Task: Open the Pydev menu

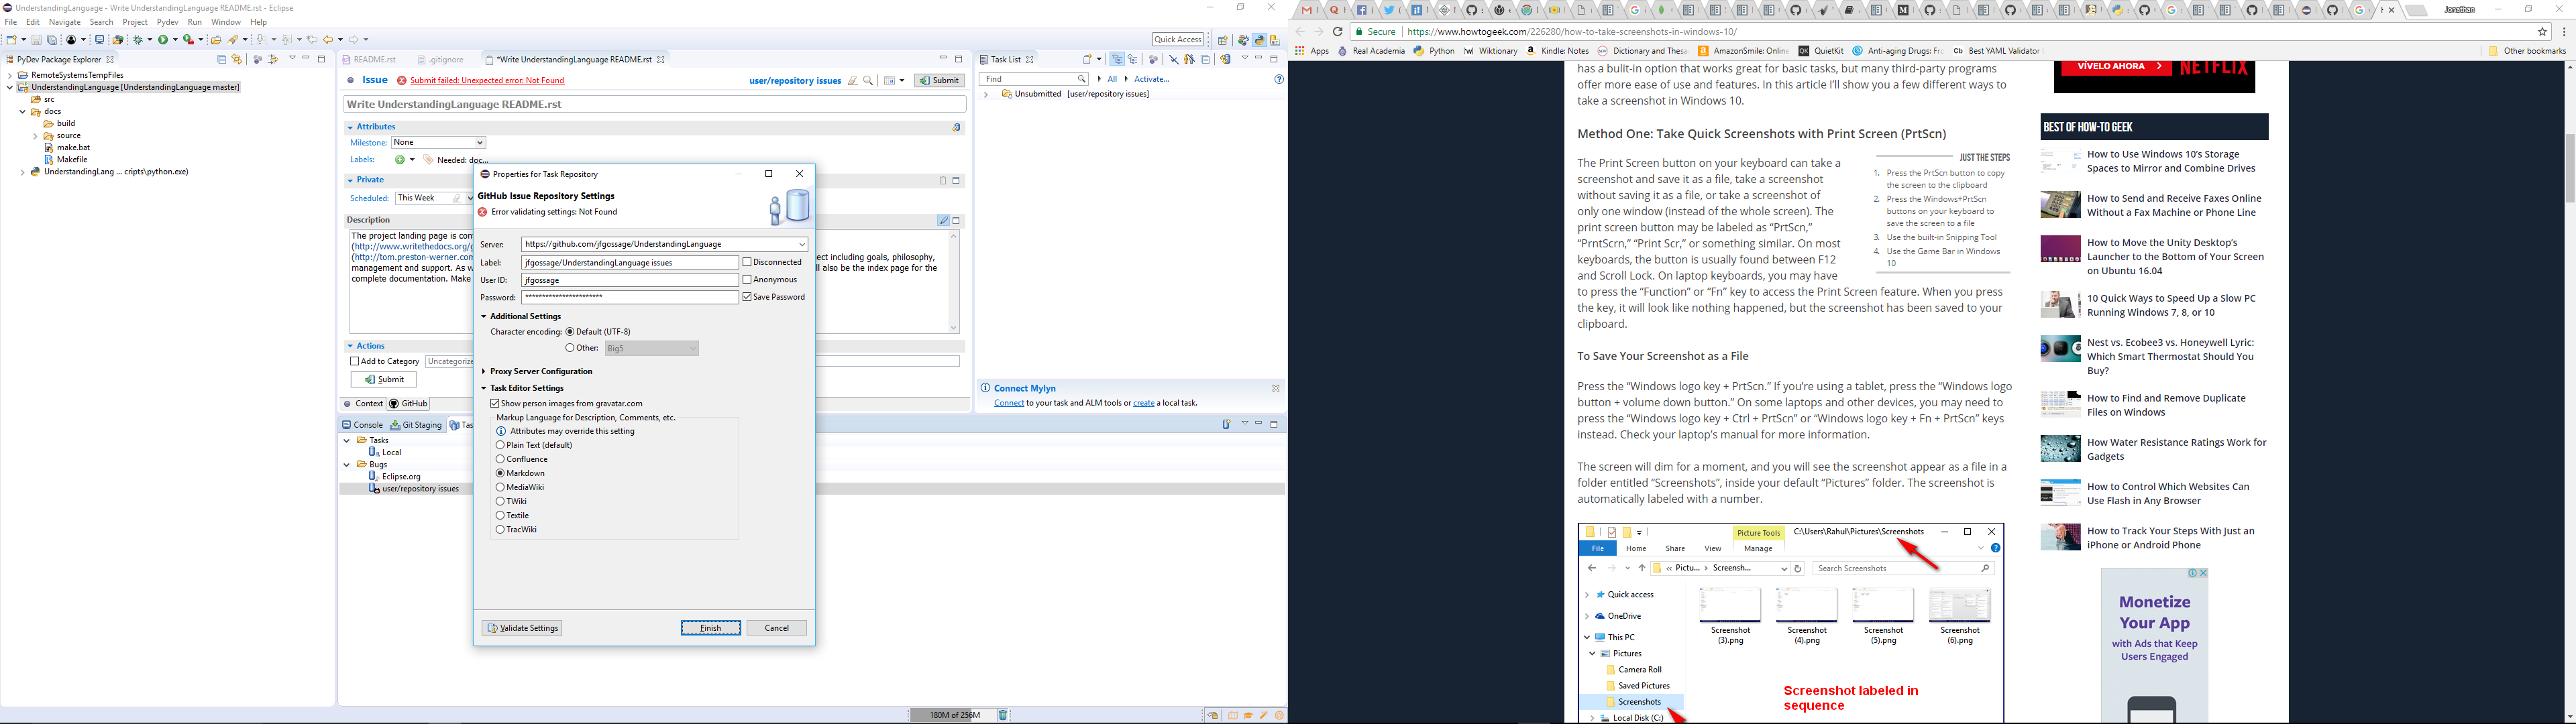Action: [x=167, y=22]
